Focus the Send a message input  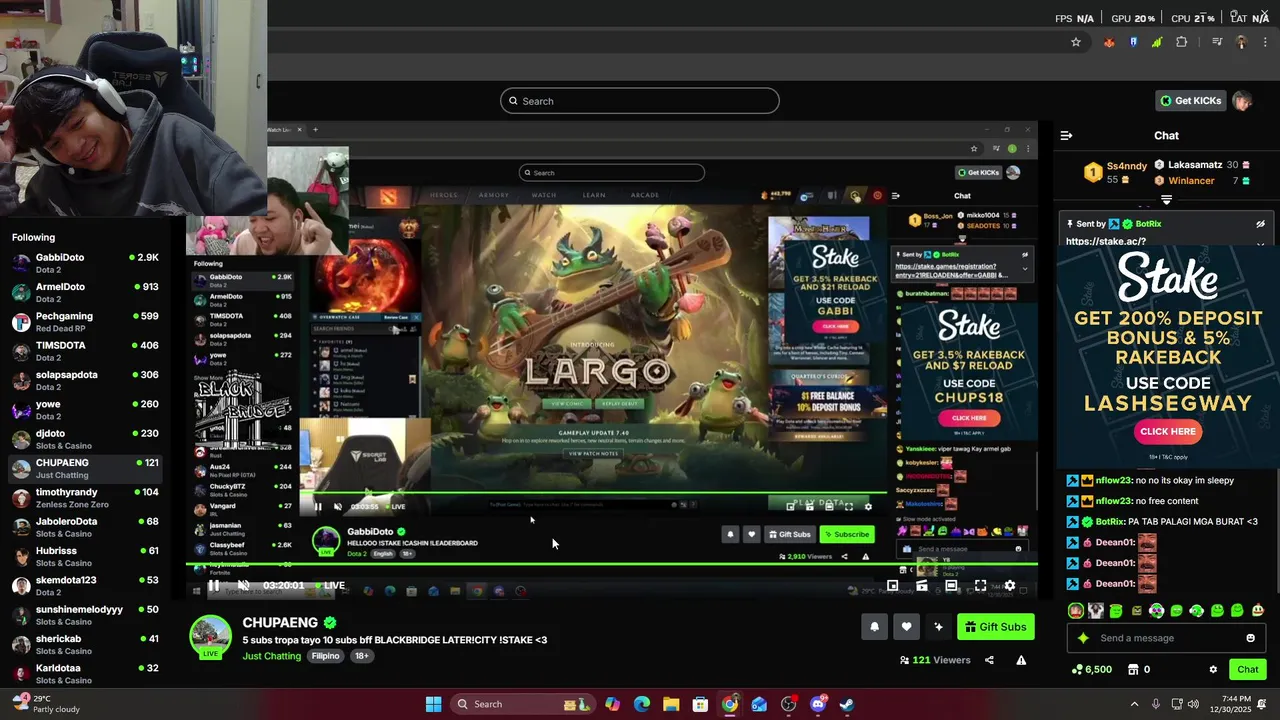coord(1168,638)
